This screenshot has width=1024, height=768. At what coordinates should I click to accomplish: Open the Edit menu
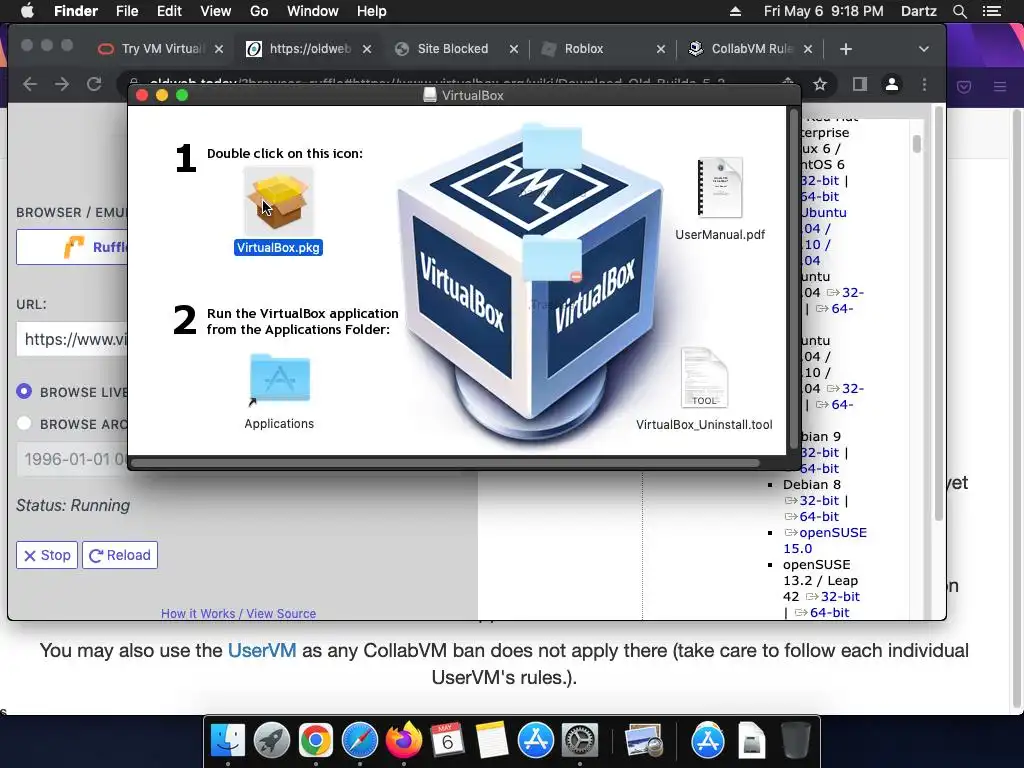(x=169, y=11)
